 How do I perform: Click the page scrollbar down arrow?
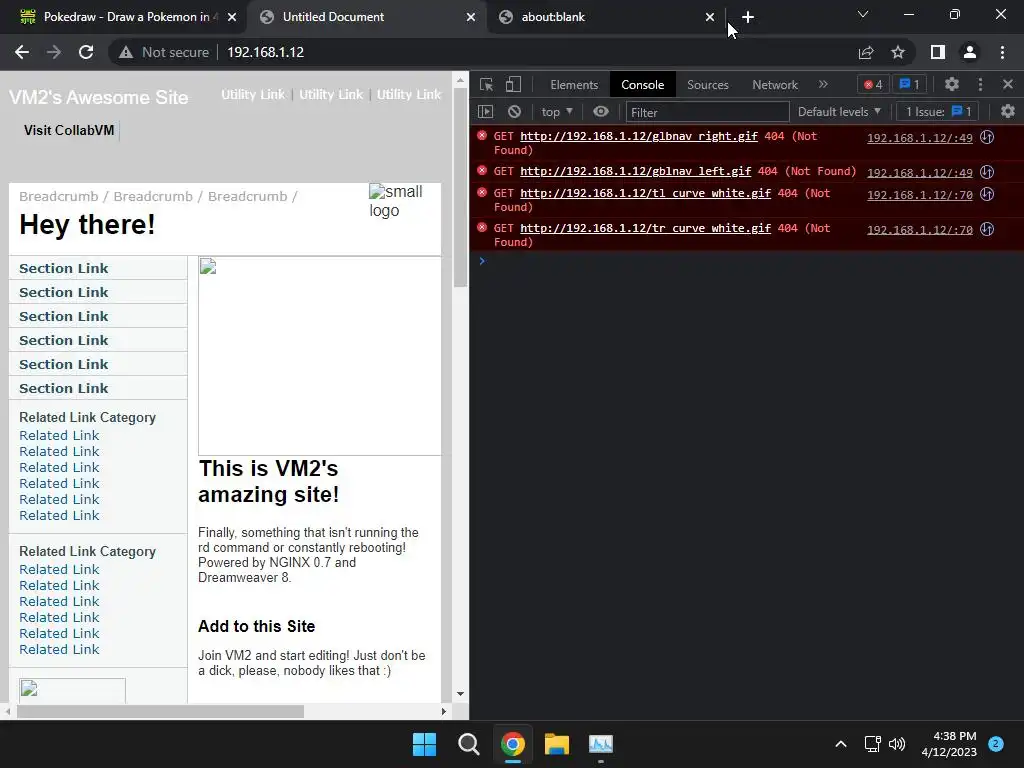coord(460,694)
